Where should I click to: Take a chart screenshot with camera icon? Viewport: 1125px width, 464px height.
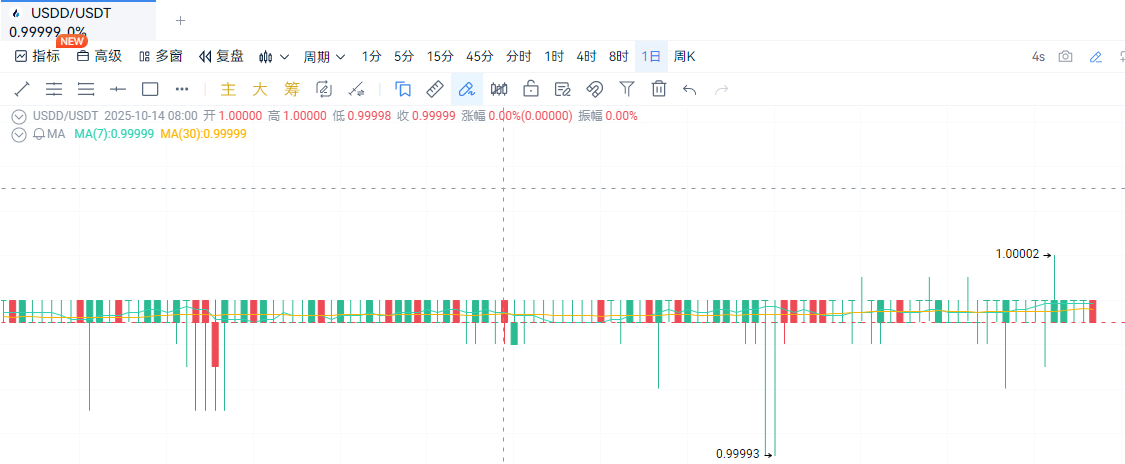1066,57
